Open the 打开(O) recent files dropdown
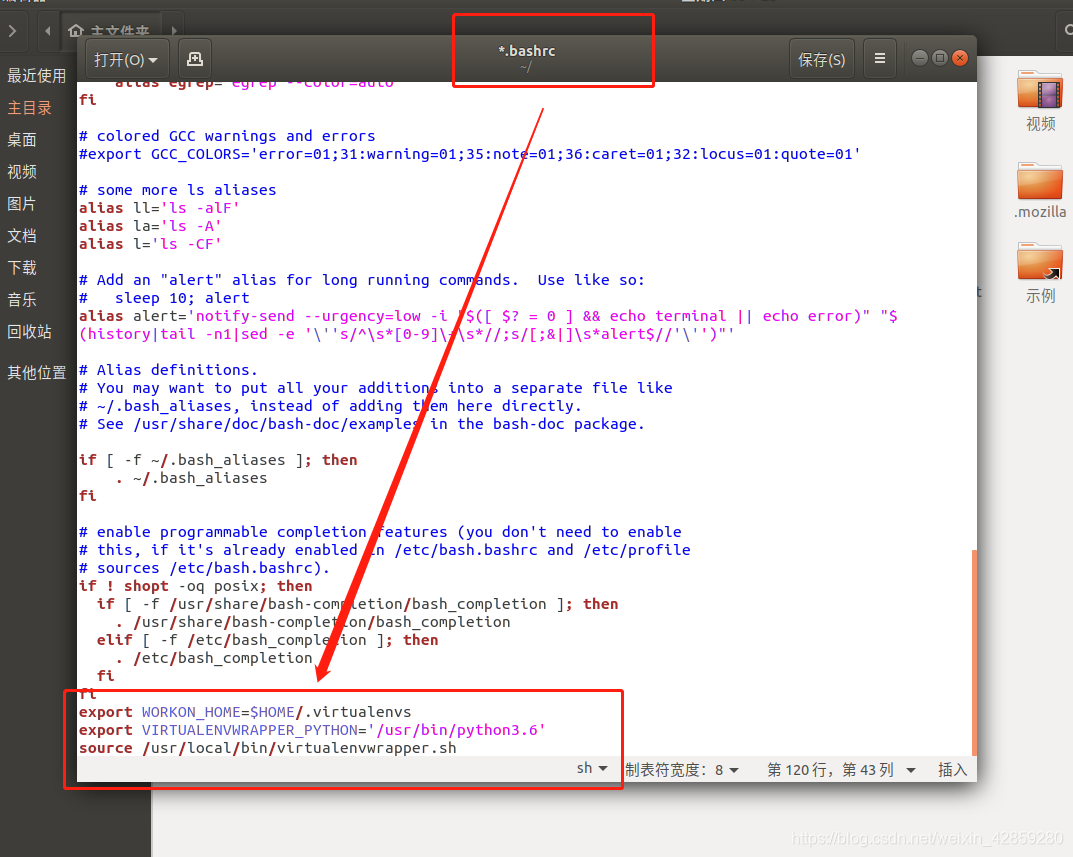The width and height of the screenshot is (1073, 857). pyautogui.click(x=126, y=59)
